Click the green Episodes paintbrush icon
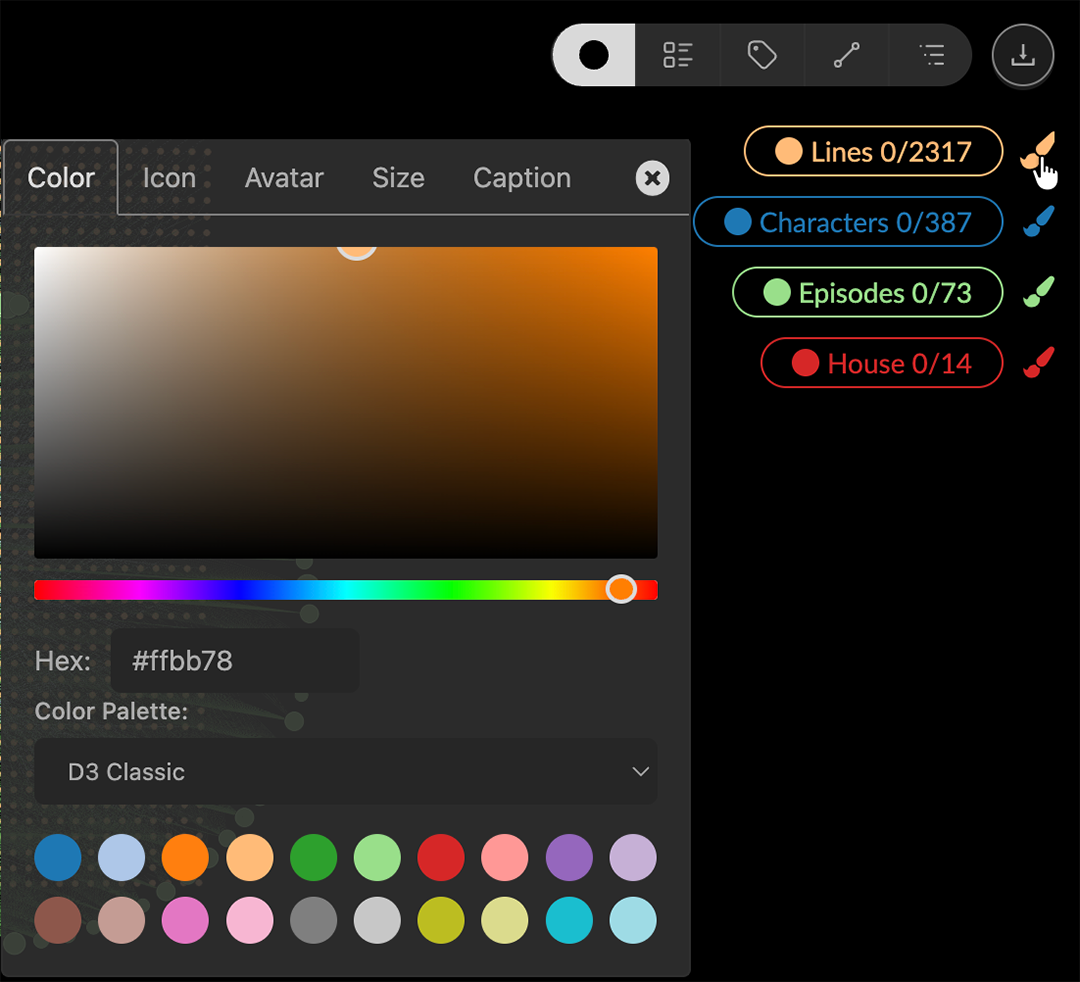Viewport: 1080px width, 982px height. click(x=1039, y=292)
